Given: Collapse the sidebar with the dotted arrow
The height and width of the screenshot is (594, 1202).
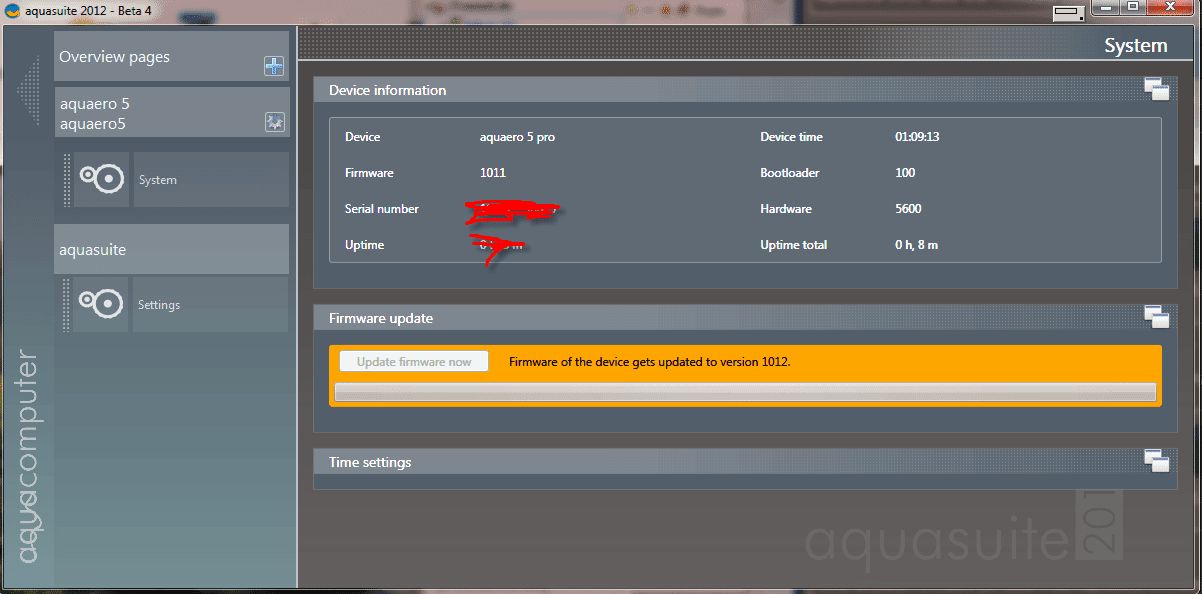Looking at the screenshot, I should pyautogui.click(x=28, y=92).
